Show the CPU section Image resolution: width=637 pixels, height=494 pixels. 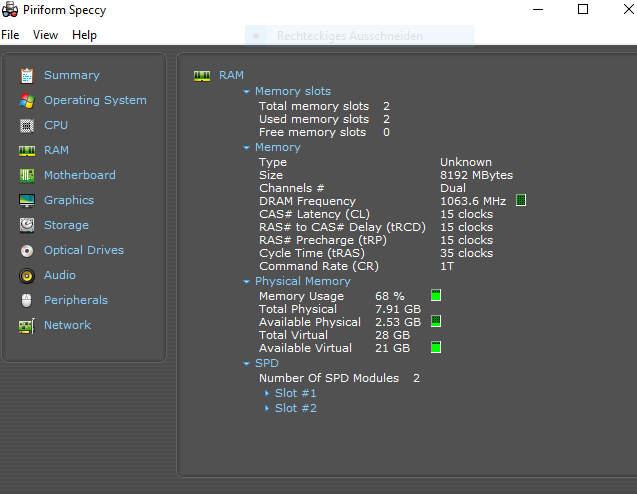tap(56, 125)
